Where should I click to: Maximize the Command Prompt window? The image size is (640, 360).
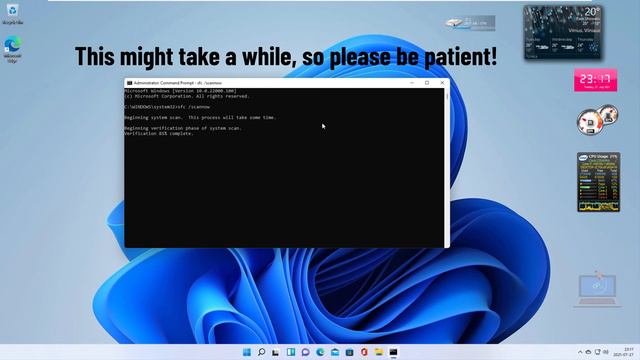click(427, 83)
